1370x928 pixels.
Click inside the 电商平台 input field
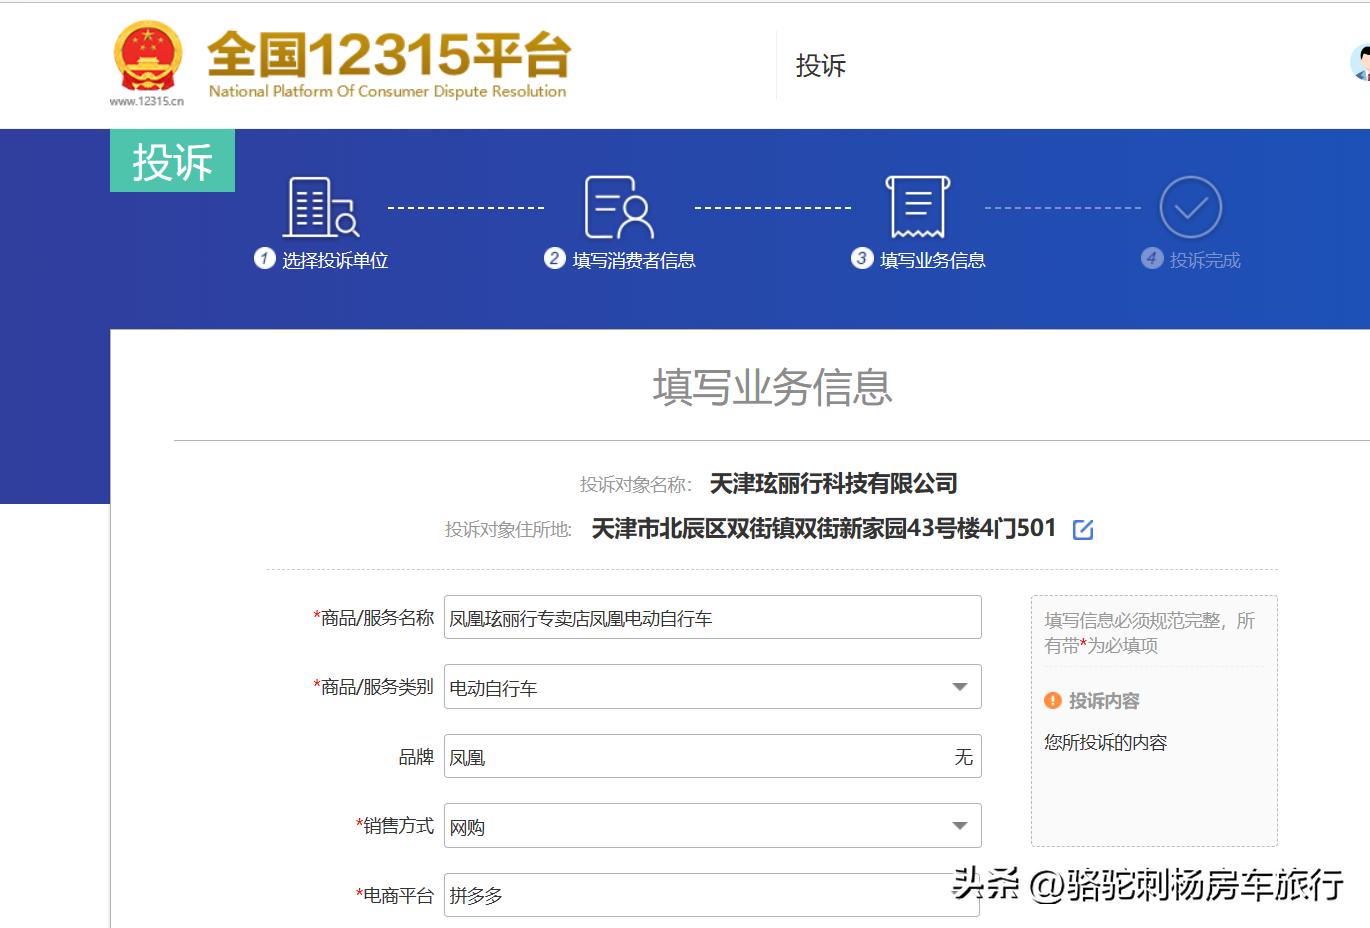(700, 895)
